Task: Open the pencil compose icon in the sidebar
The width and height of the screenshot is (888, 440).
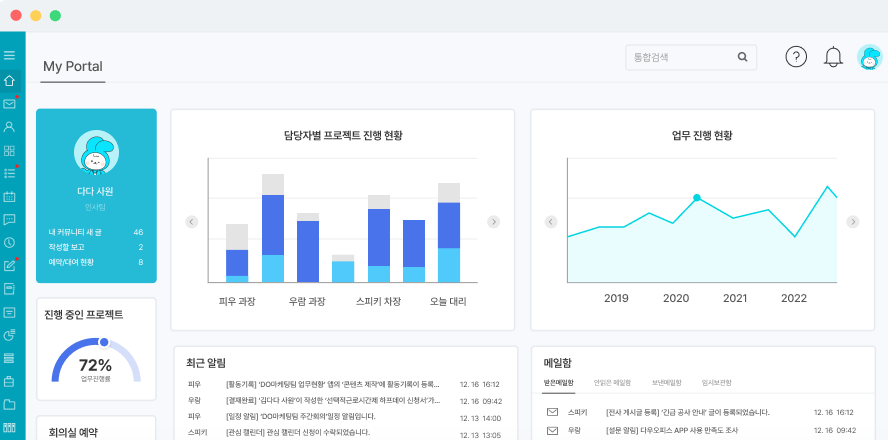Action: pyautogui.click(x=9, y=266)
